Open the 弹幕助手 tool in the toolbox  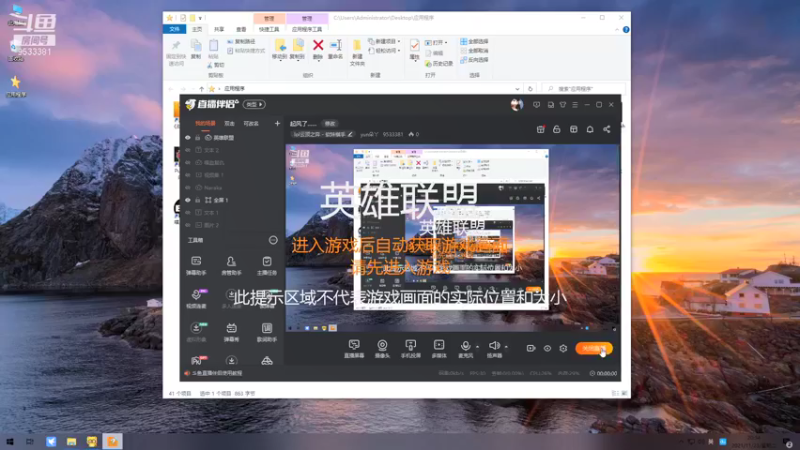tap(196, 266)
